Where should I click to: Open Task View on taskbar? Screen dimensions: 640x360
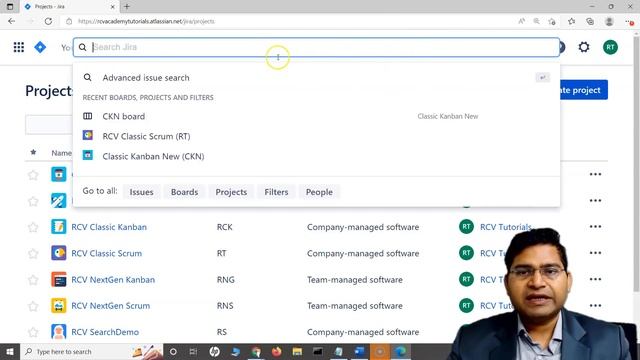(193, 351)
